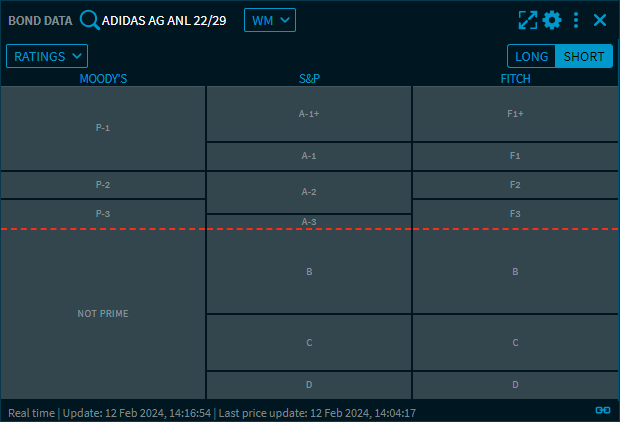Close the Bond Data widget

[x=600, y=20]
